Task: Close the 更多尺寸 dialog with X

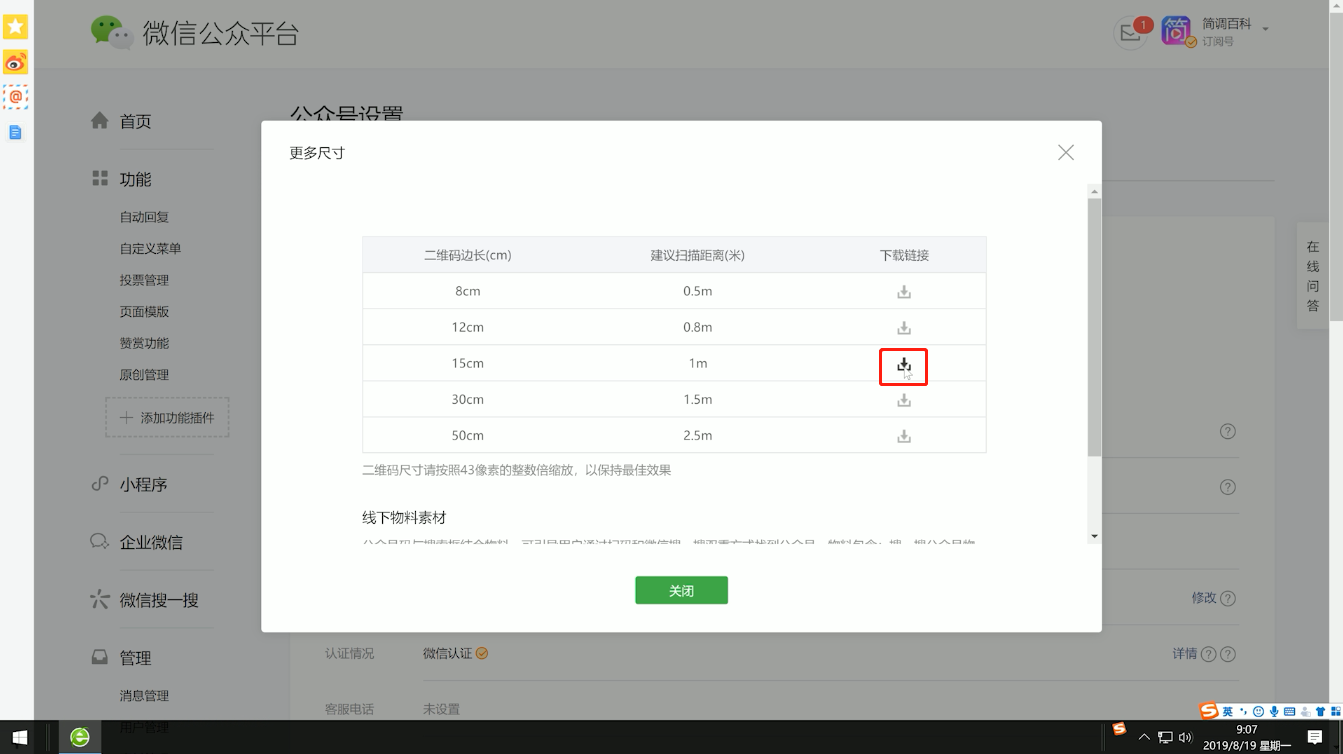Action: (1066, 152)
